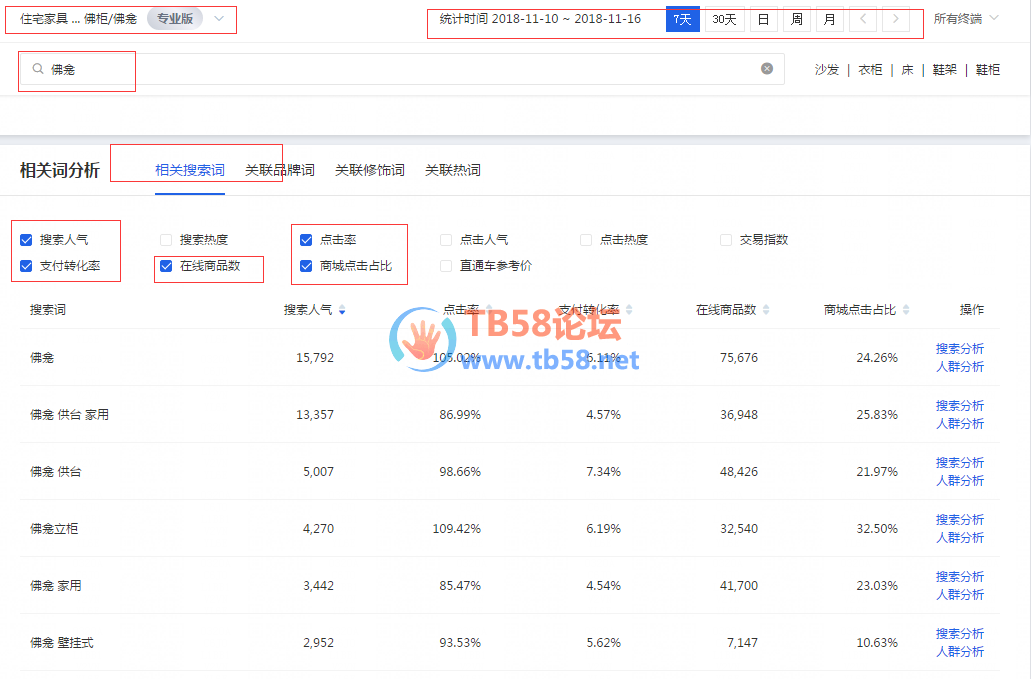The width and height of the screenshot is (1031, 679).
Task: Click the 衣柜 suggested keyword
Action: (x=870, y=70)
